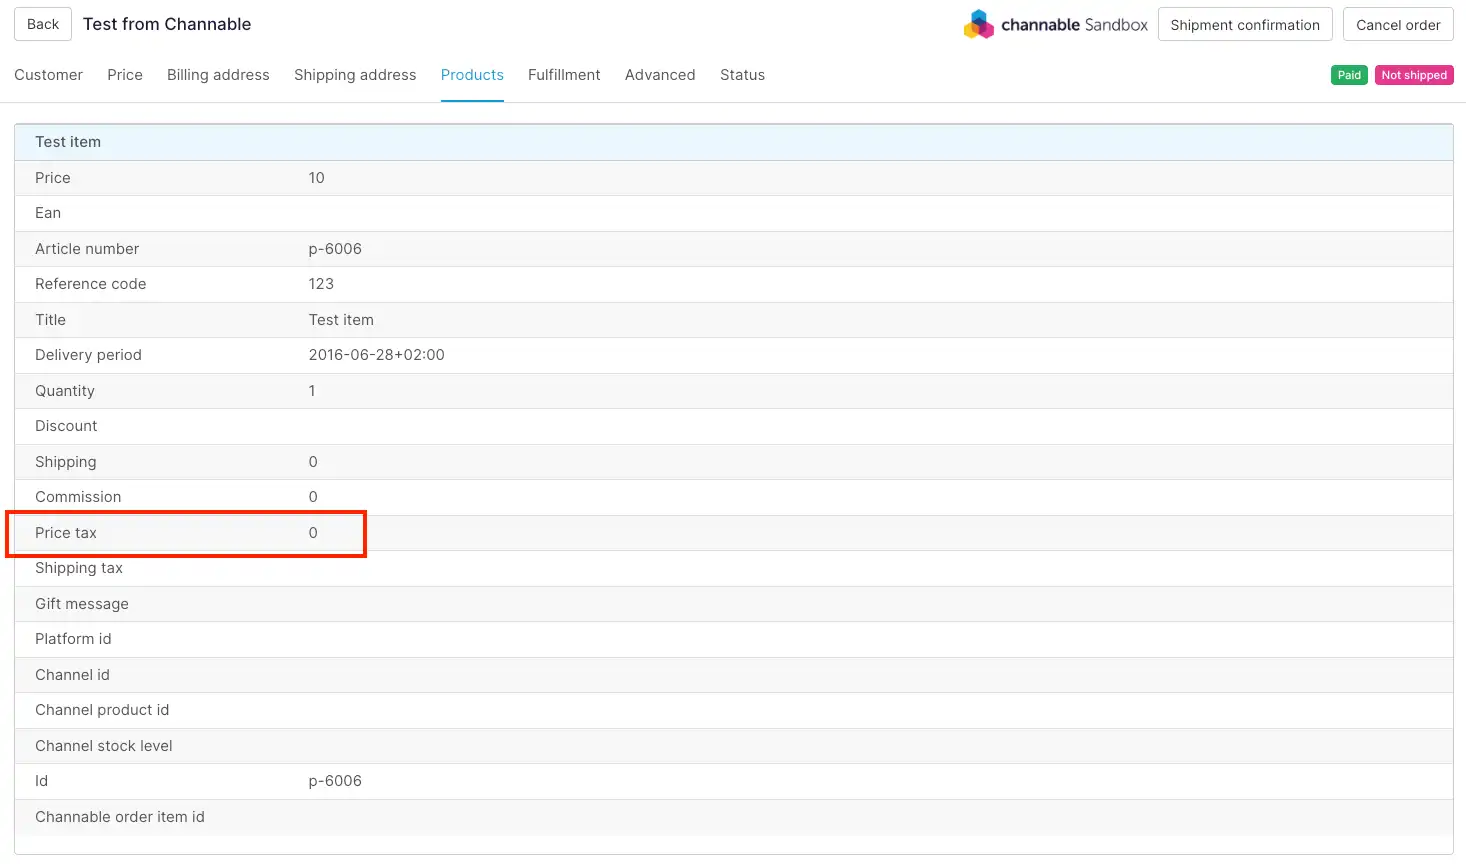
Task: Go to the Billing address tab
Action: click(x=218, y=75)
